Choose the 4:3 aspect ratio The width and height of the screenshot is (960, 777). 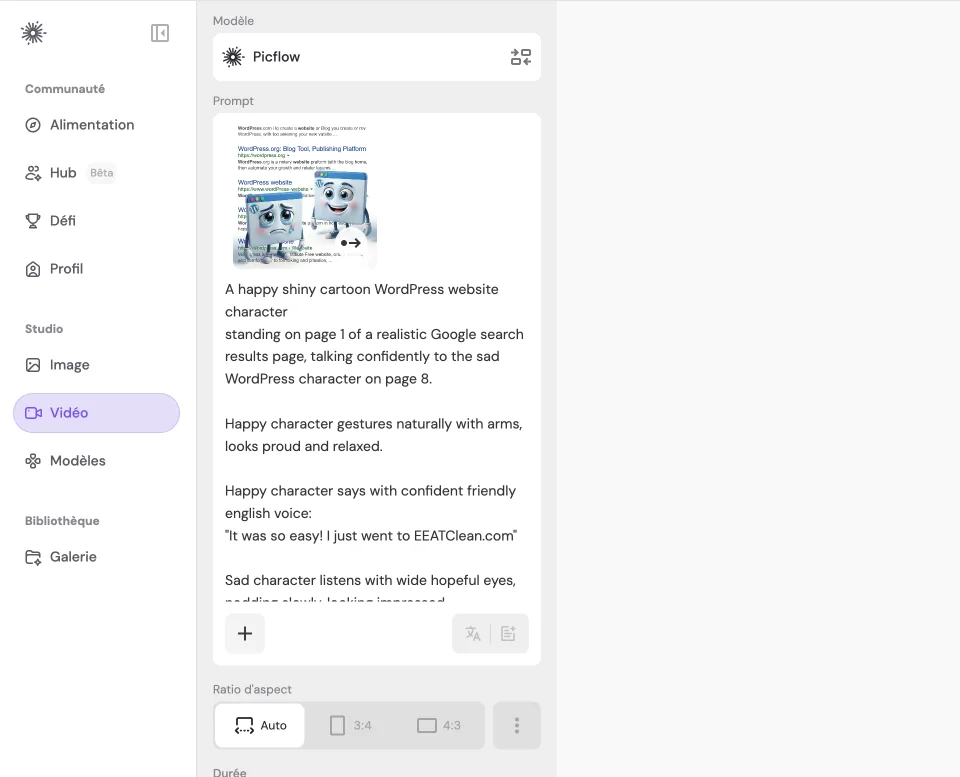[439, 725]
